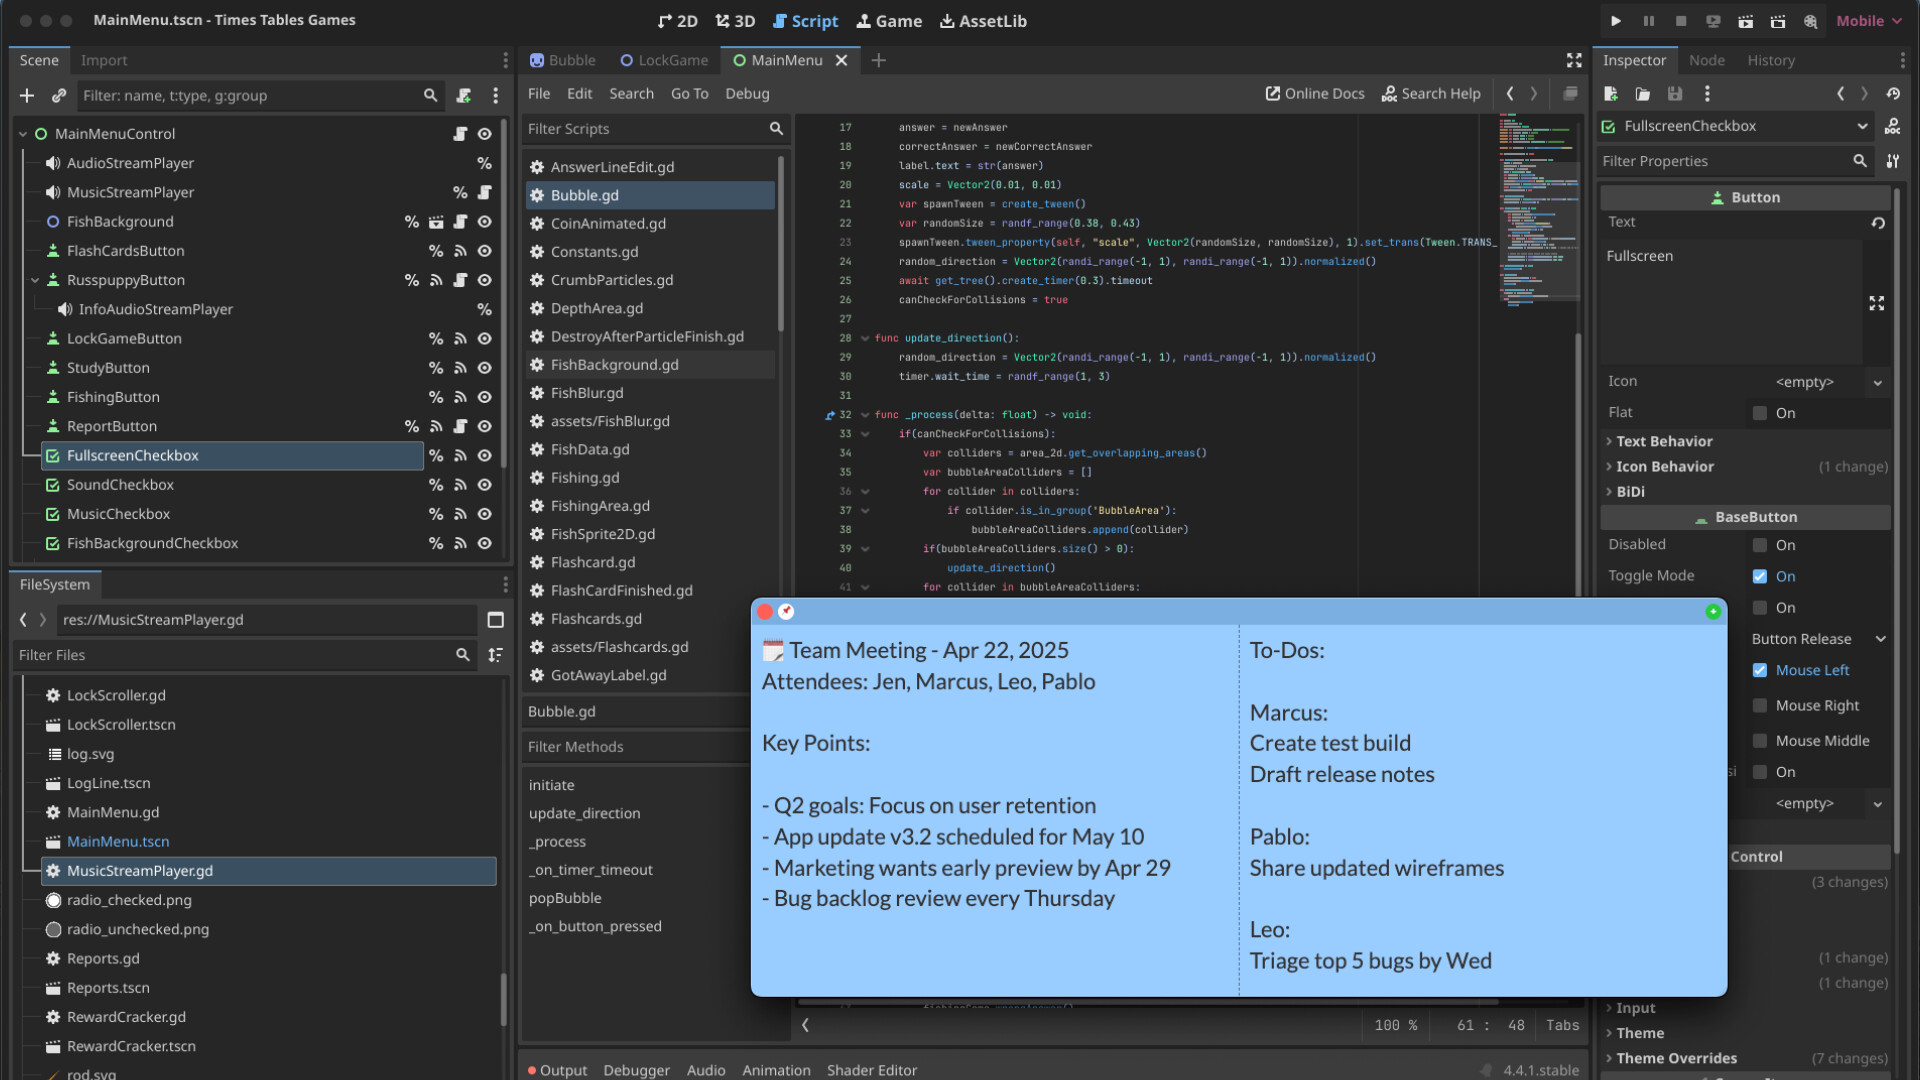Viewport: 1920px width, 1080px height.
Task: Run the current scene
Action: click(x=1713, y=20)
